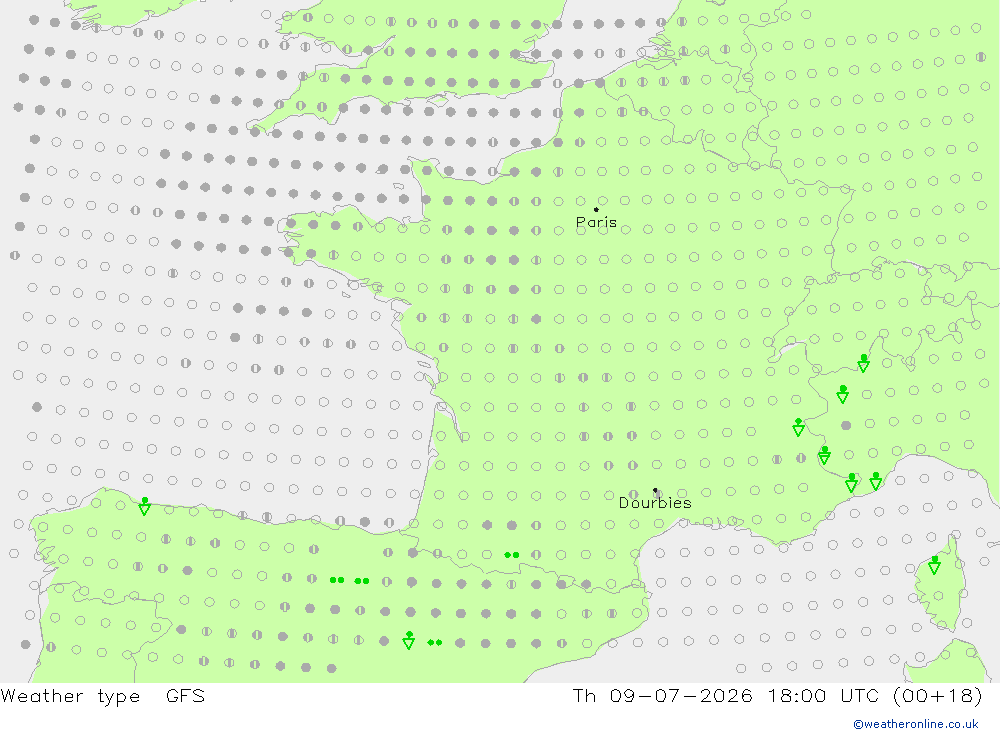This screenshot has width=1000, height=733.
Task: Click the green shower symbol on Spain's north coast
Action: tap(145, 506)
